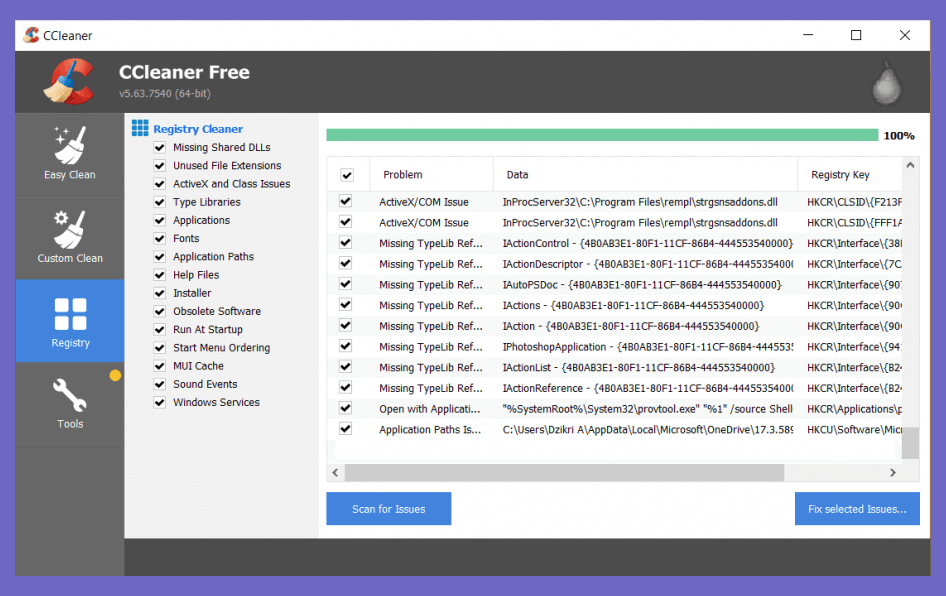The width and height of the screenshot is (946, 596).
Task: Click the CCleaner title bar icon
Action: click(x=31, y=35)
